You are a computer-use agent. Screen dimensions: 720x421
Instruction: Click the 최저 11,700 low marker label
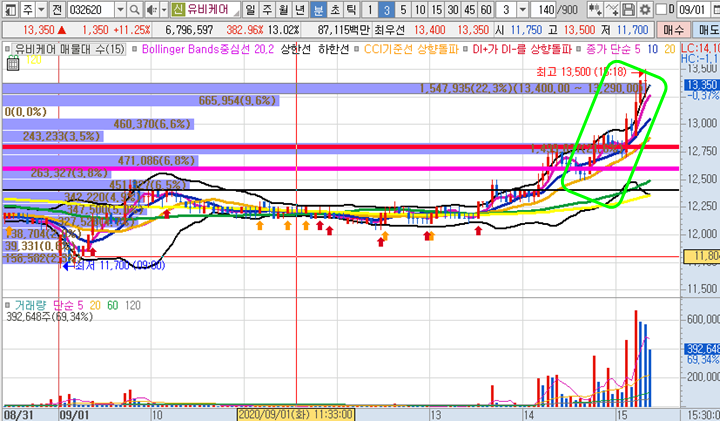coord(119,265)
